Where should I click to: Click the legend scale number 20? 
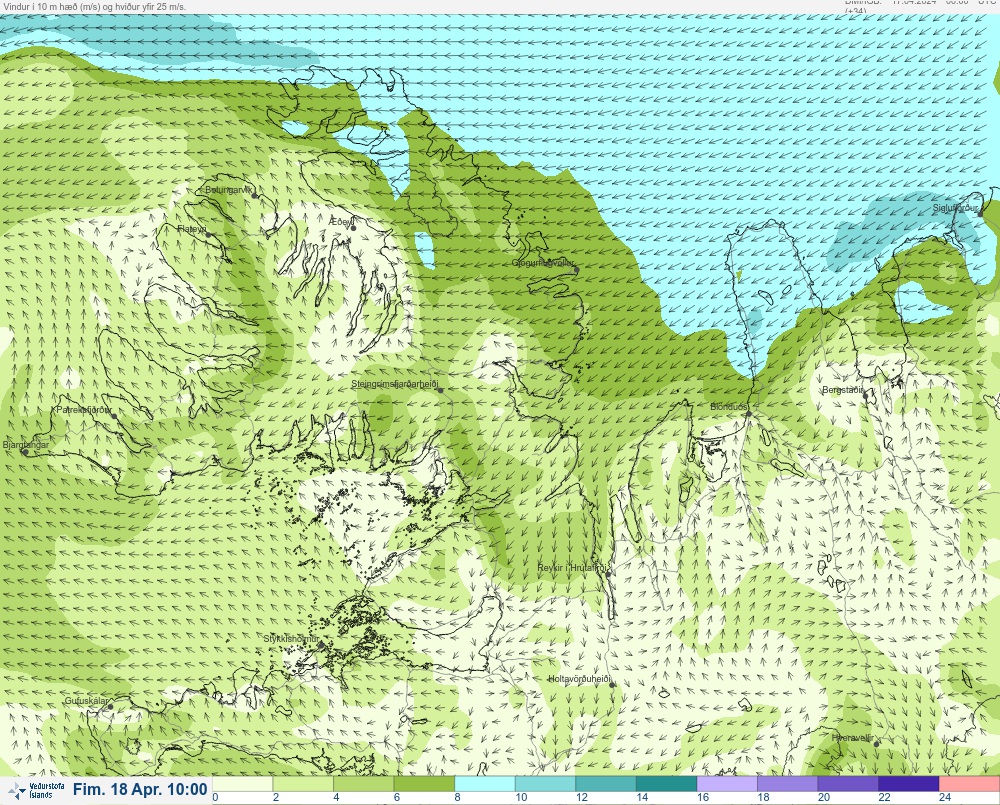[x=824, y=797]
